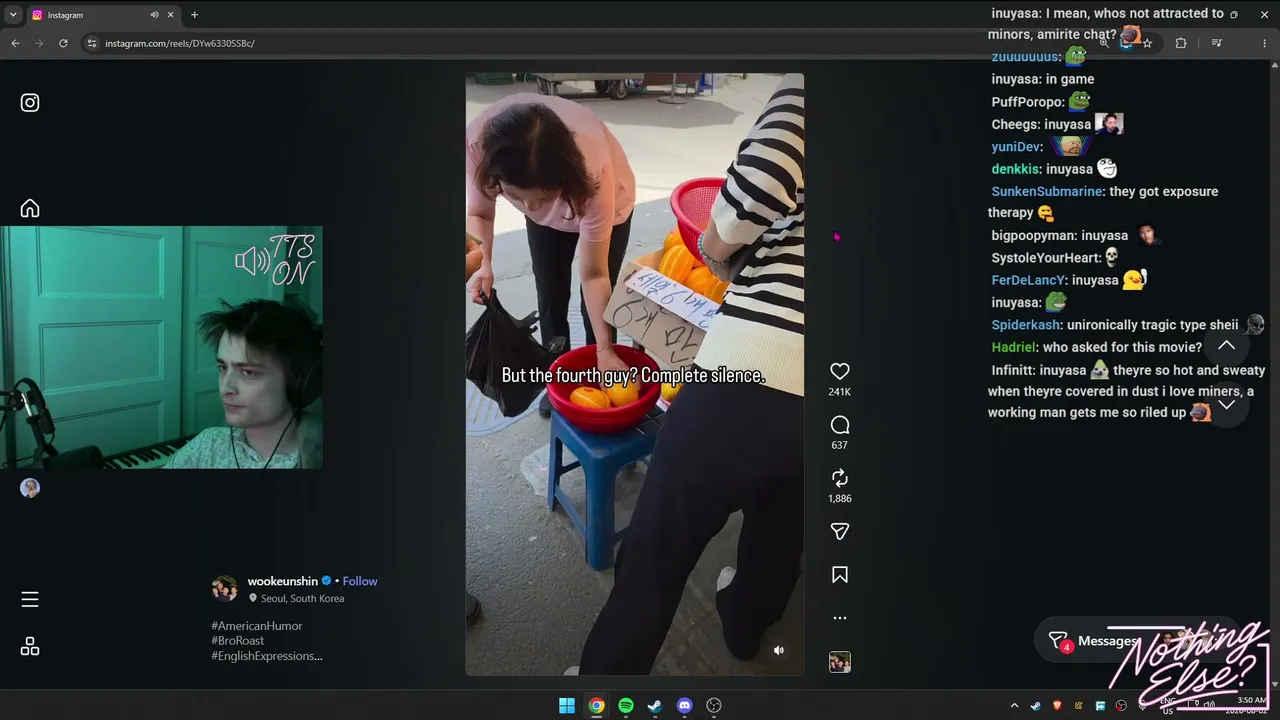Open the hamburger More menu in the sidebar
This screenshot has width=1280, height=720.
(30, 599)
